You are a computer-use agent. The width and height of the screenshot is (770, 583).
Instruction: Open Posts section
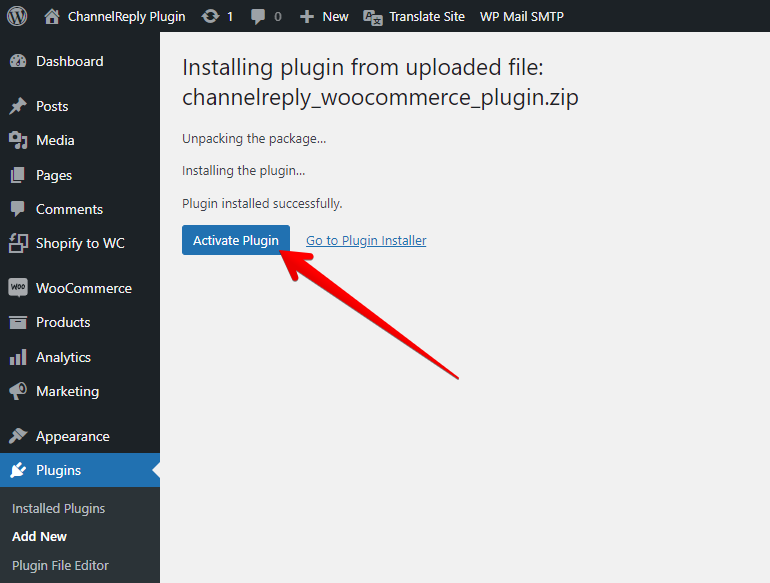pos(52,106)
